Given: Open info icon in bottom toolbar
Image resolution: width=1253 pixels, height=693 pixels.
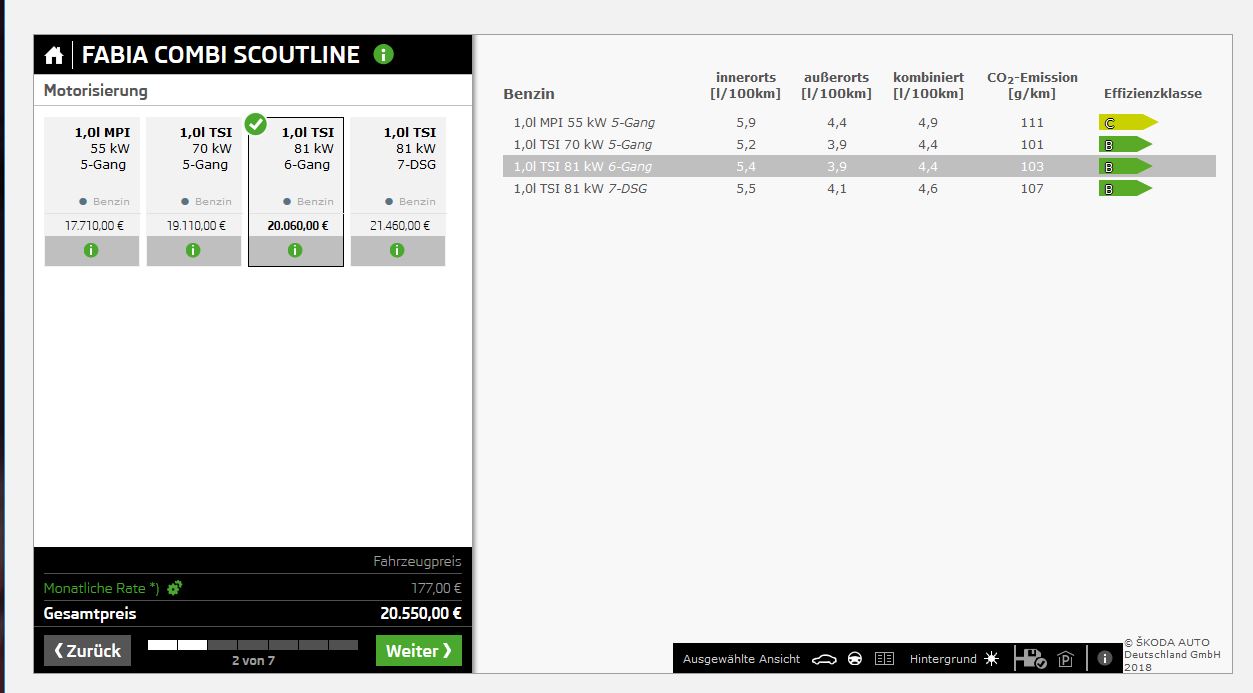Looking at the screenshot, I should pyautogui.click(x=1105, y=658).
